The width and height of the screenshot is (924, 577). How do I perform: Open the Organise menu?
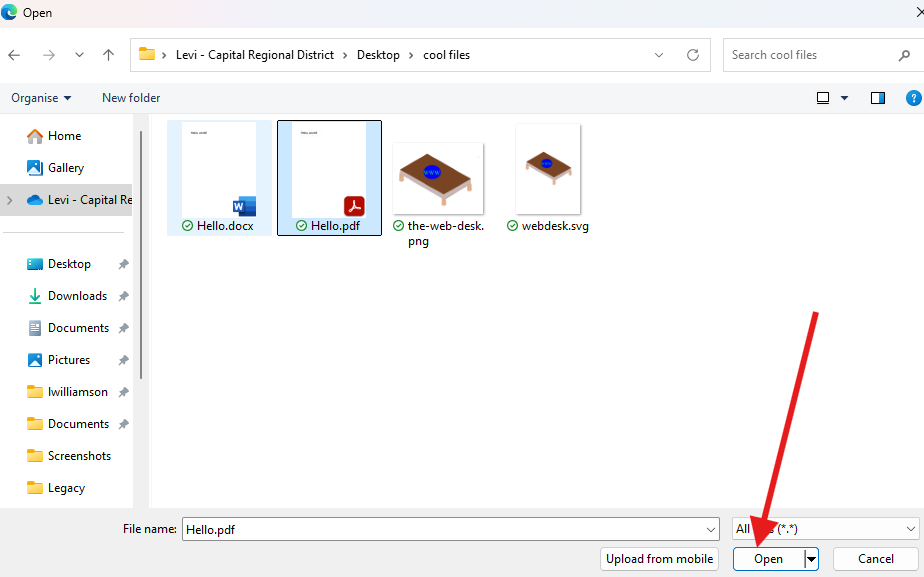[x=40, y=98]
